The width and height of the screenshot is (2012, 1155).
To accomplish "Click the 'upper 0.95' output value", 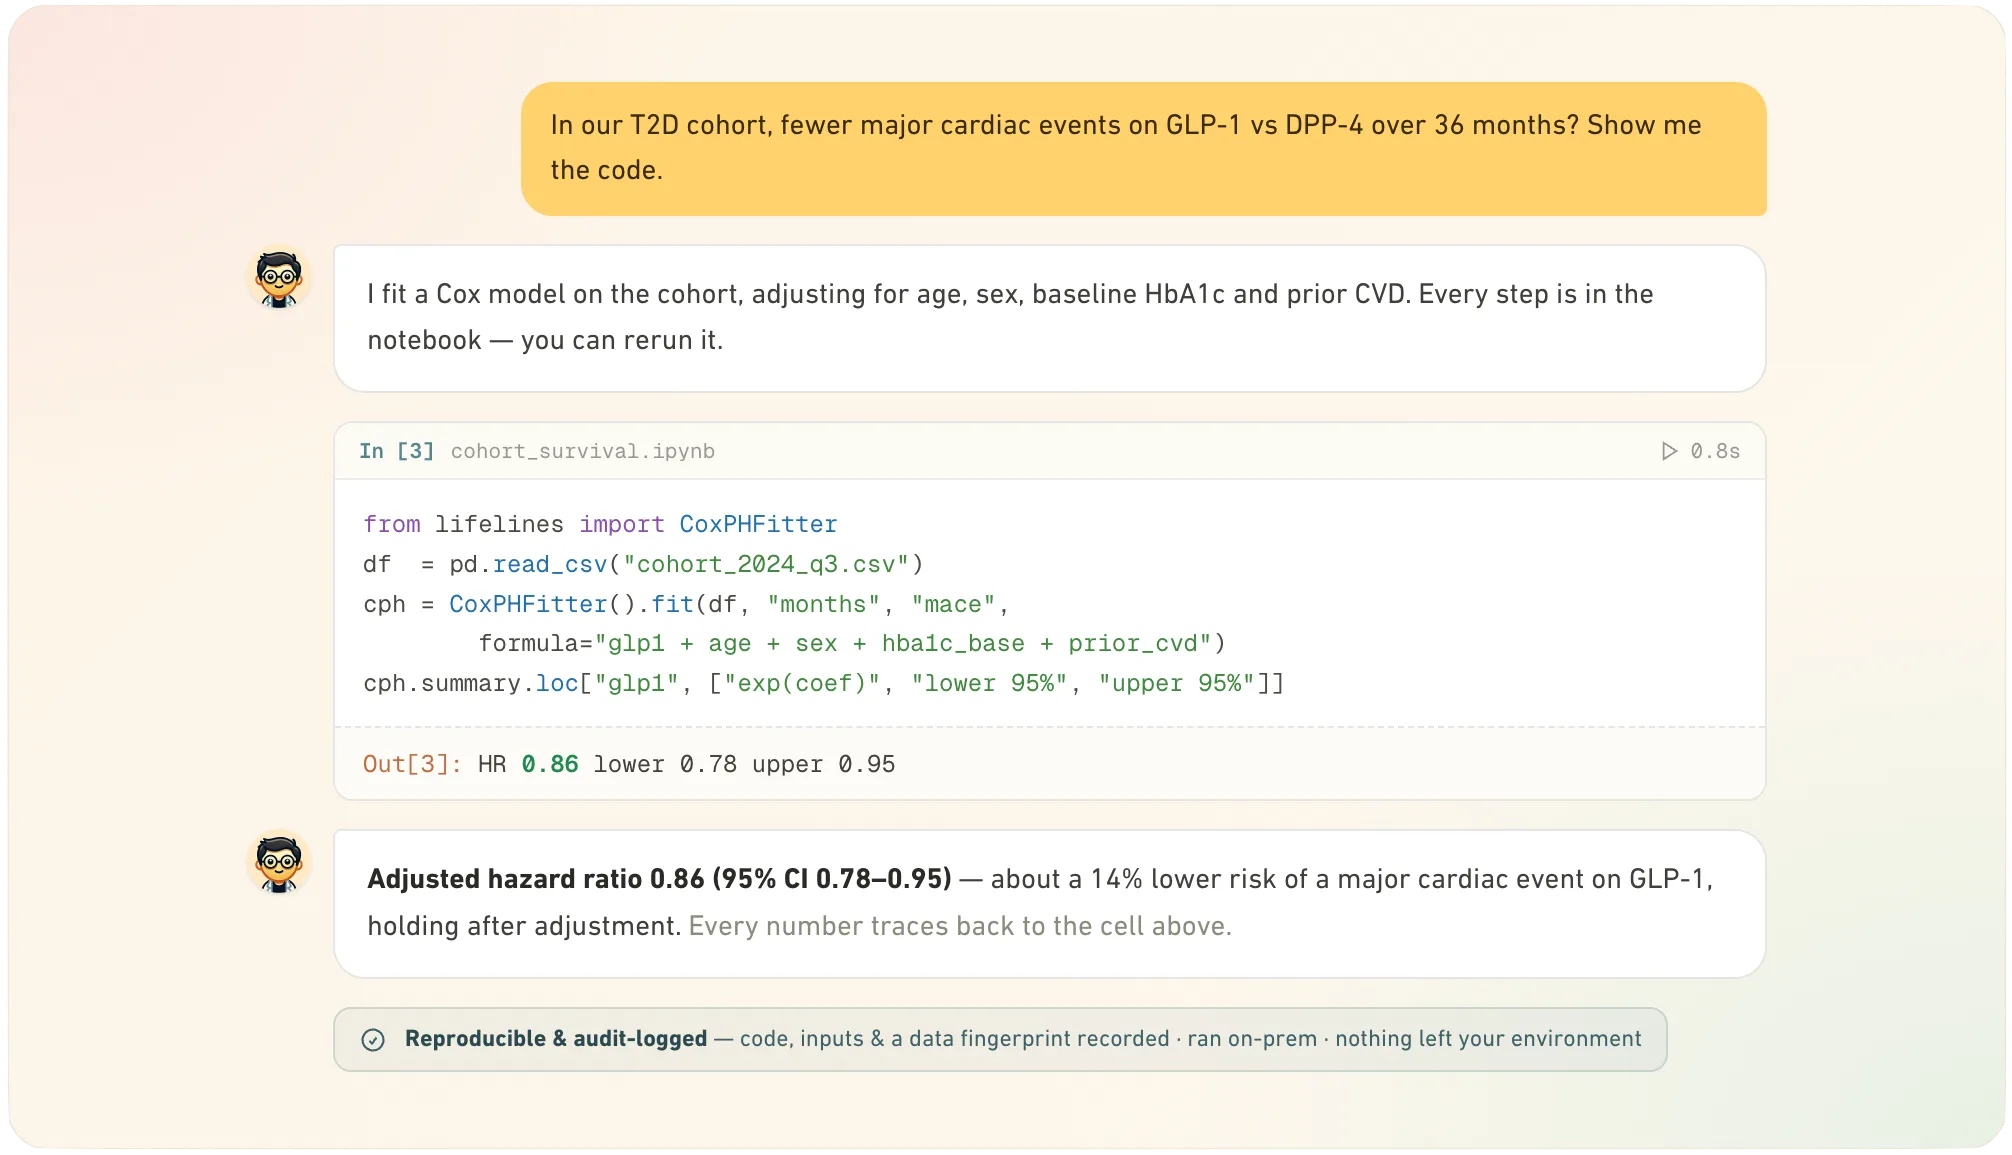I will (824, 764).
